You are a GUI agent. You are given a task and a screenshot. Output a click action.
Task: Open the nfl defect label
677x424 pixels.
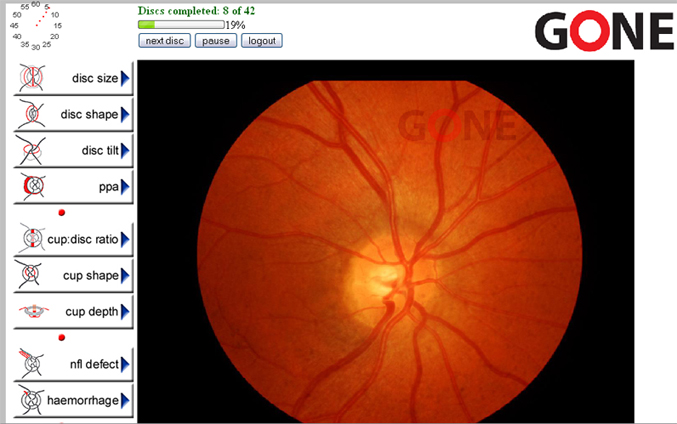[94, 364]
